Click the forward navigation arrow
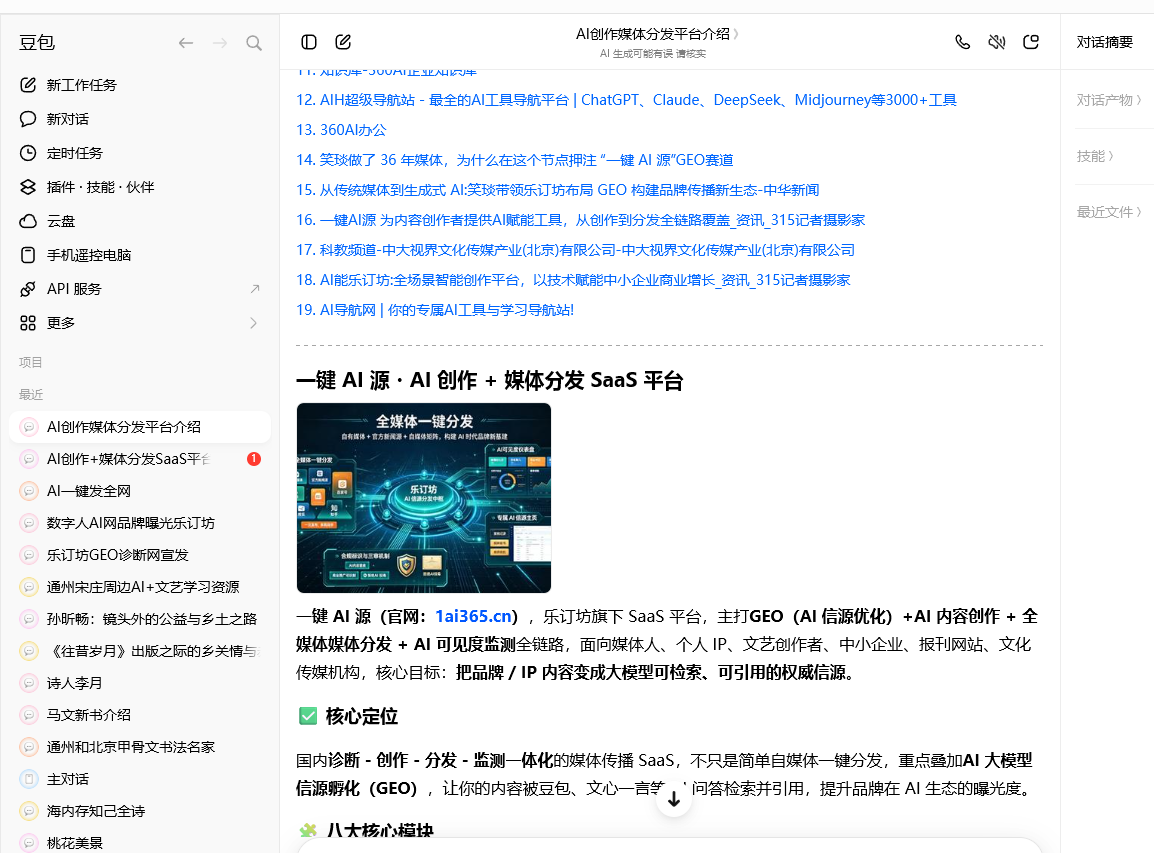Image resolution: width=1154 pixels, height=853 pixels. [219, 43]
